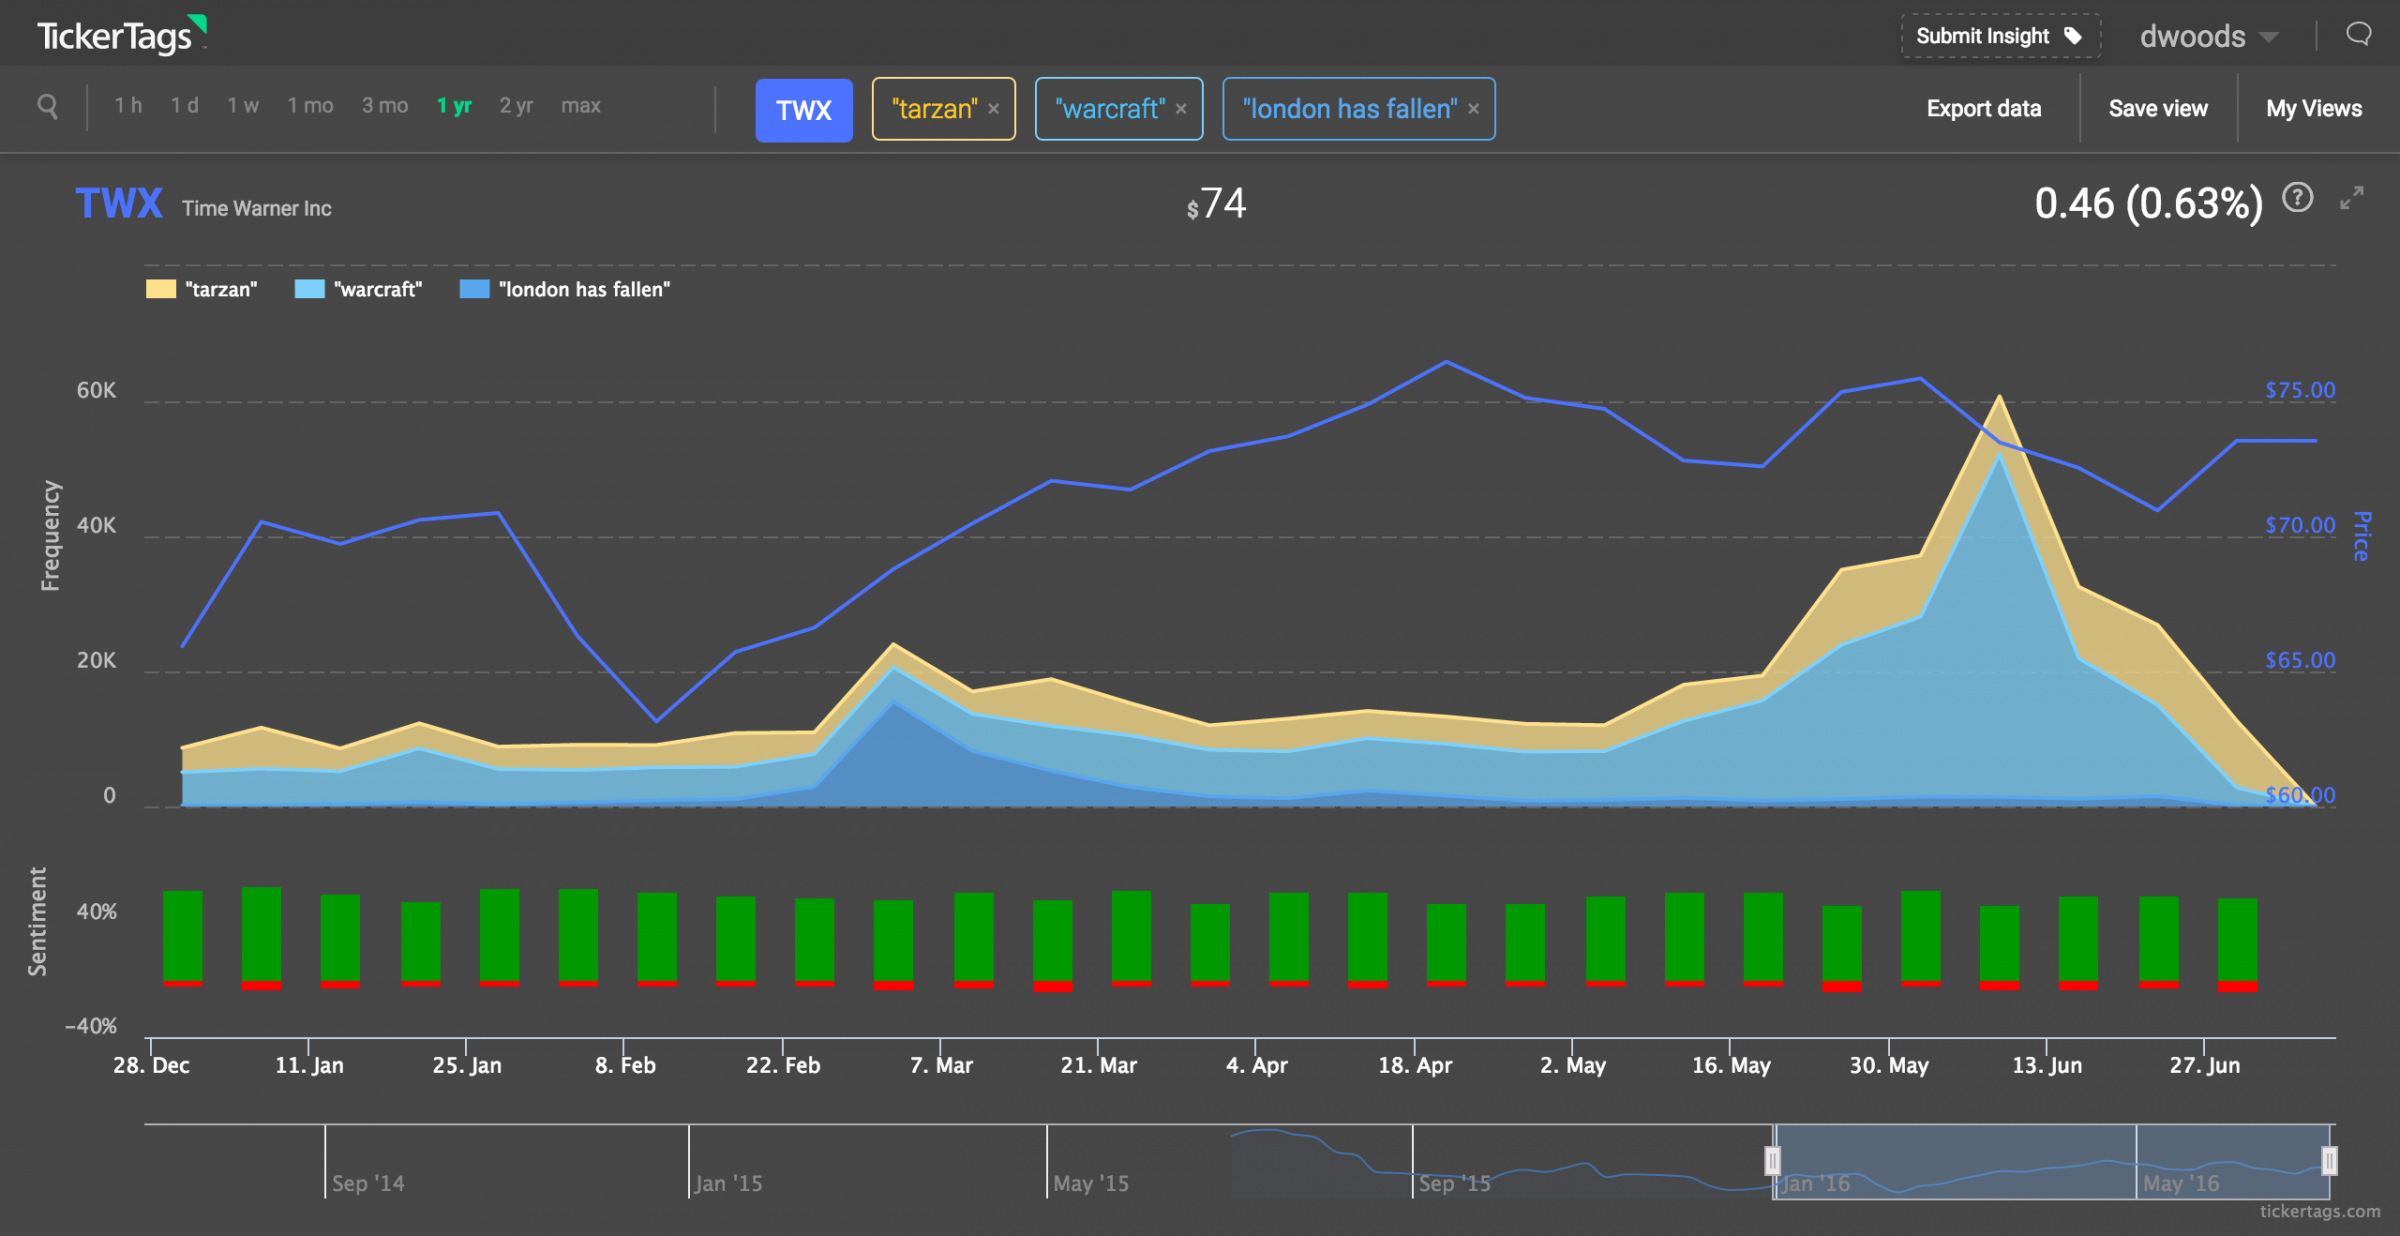Click the TWX ticker button

click(x=804, y=110)
